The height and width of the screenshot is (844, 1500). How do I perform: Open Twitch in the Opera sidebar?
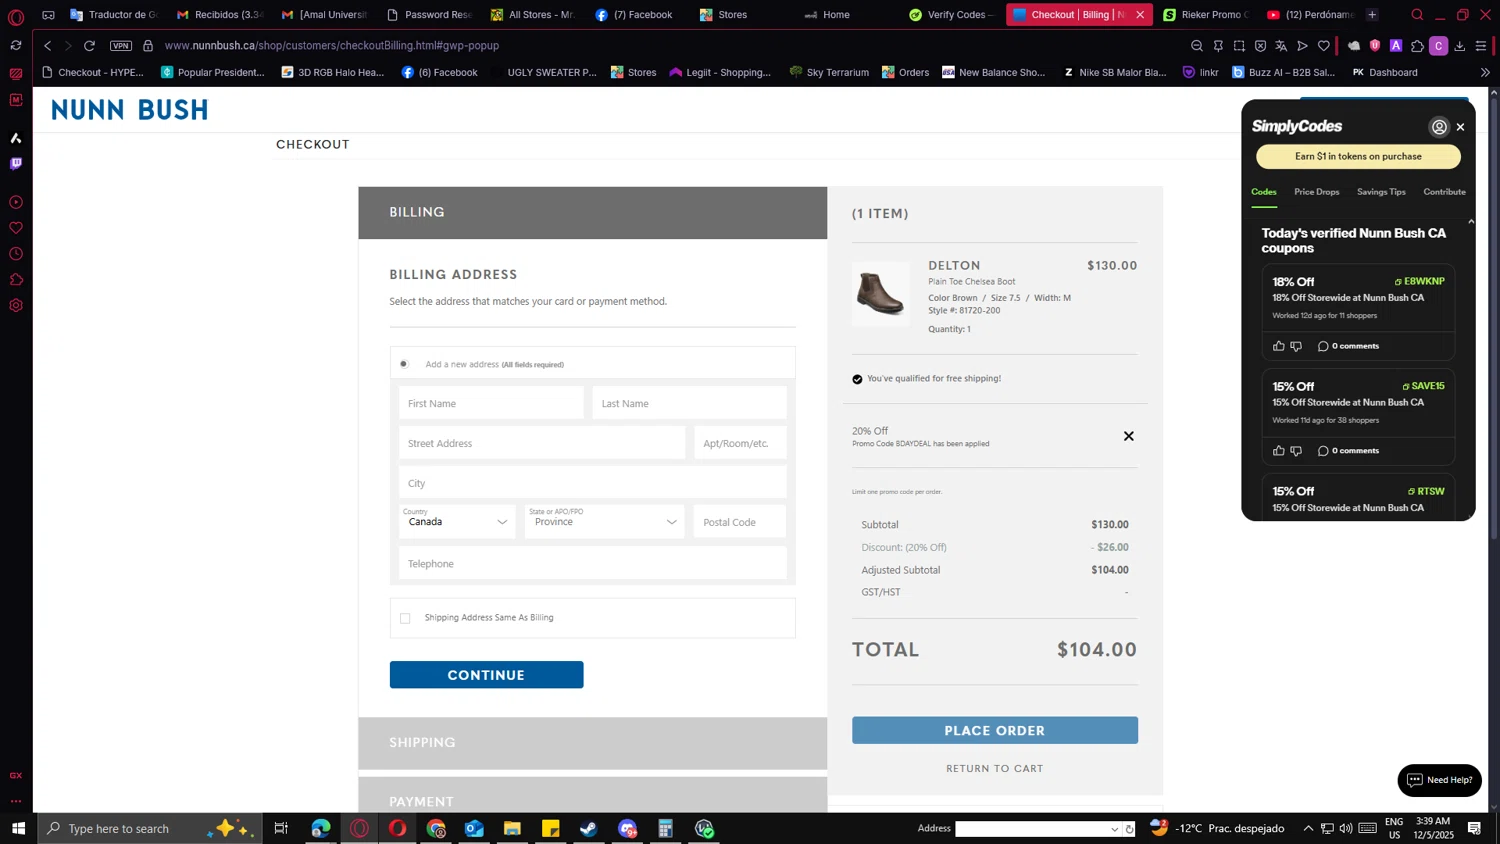(16, 163)
